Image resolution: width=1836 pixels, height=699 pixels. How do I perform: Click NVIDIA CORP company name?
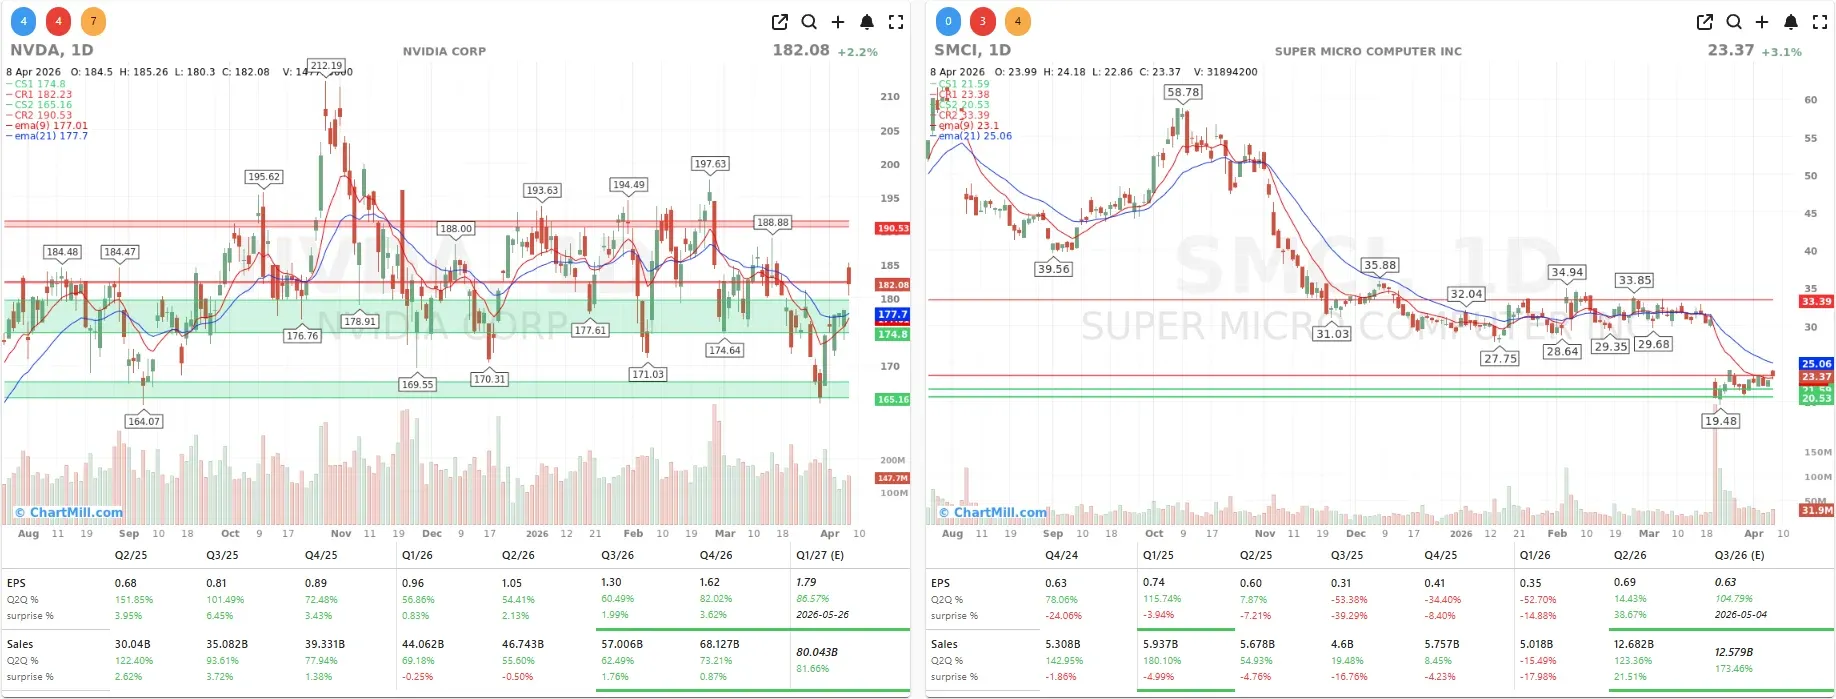(x=444, y=51)
